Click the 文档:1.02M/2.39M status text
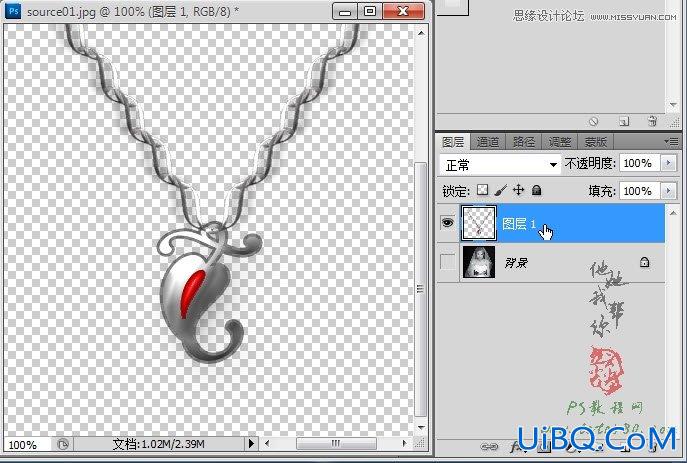687x463 pixels. coord(159,444)
